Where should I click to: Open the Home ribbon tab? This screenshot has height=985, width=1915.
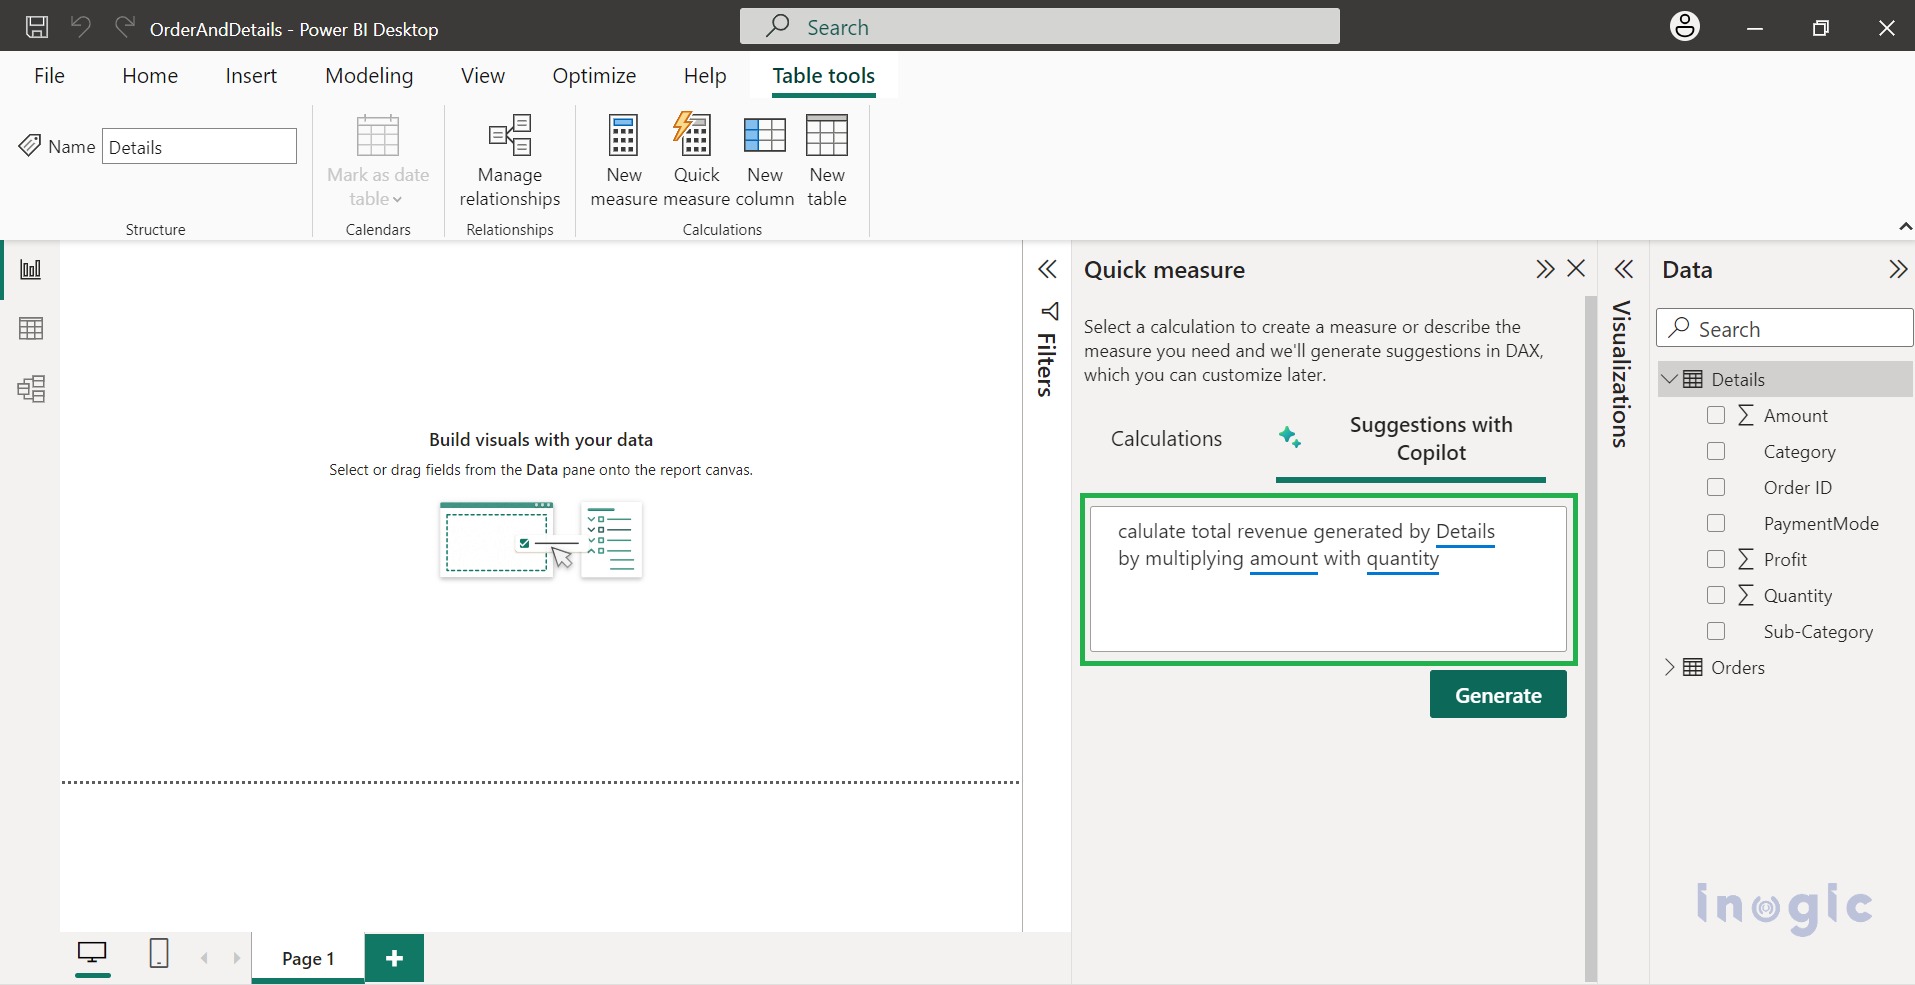[150, 76]
